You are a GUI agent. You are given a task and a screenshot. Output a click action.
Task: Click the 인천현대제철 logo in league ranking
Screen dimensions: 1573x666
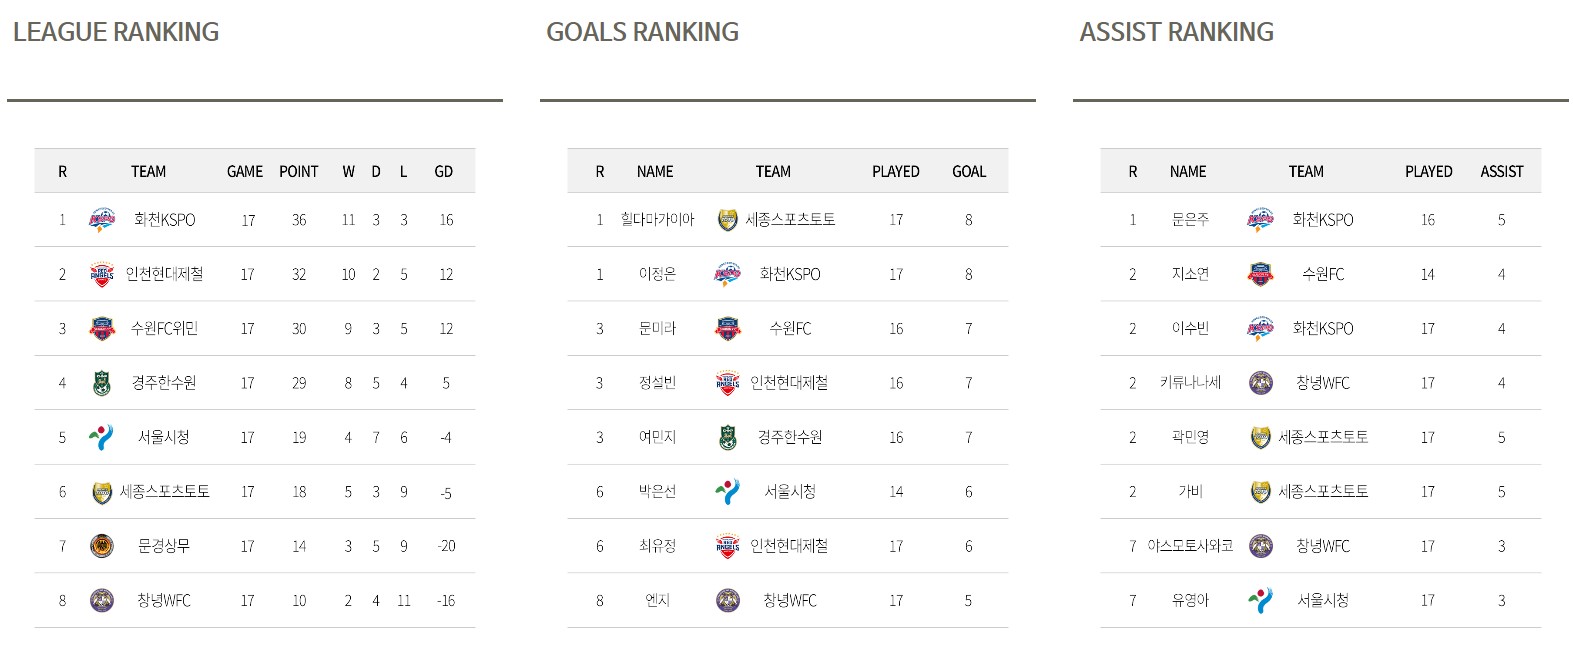(102, 274)
